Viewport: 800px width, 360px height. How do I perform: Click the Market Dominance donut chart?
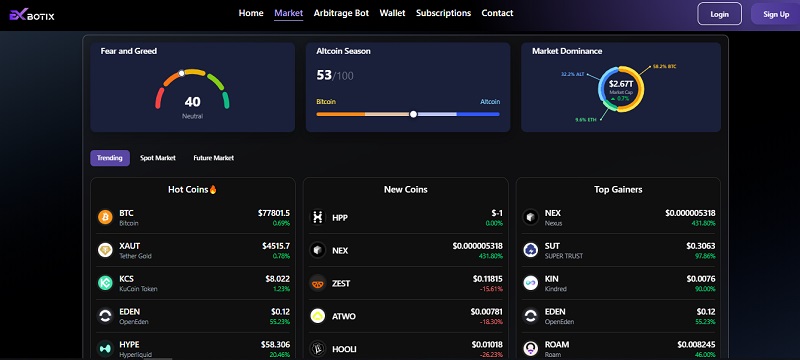tap(620, 89)
